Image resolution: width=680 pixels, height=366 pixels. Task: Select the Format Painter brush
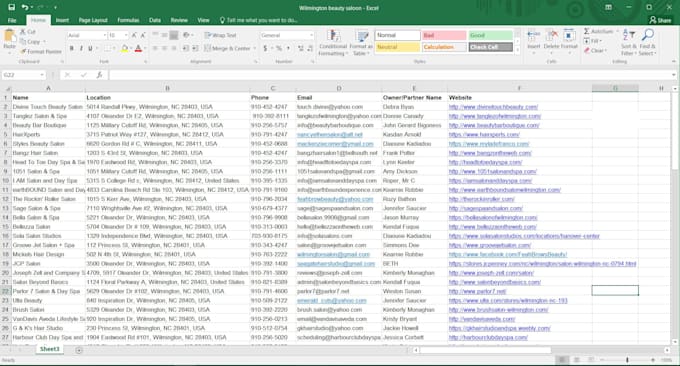click(41, 52)
